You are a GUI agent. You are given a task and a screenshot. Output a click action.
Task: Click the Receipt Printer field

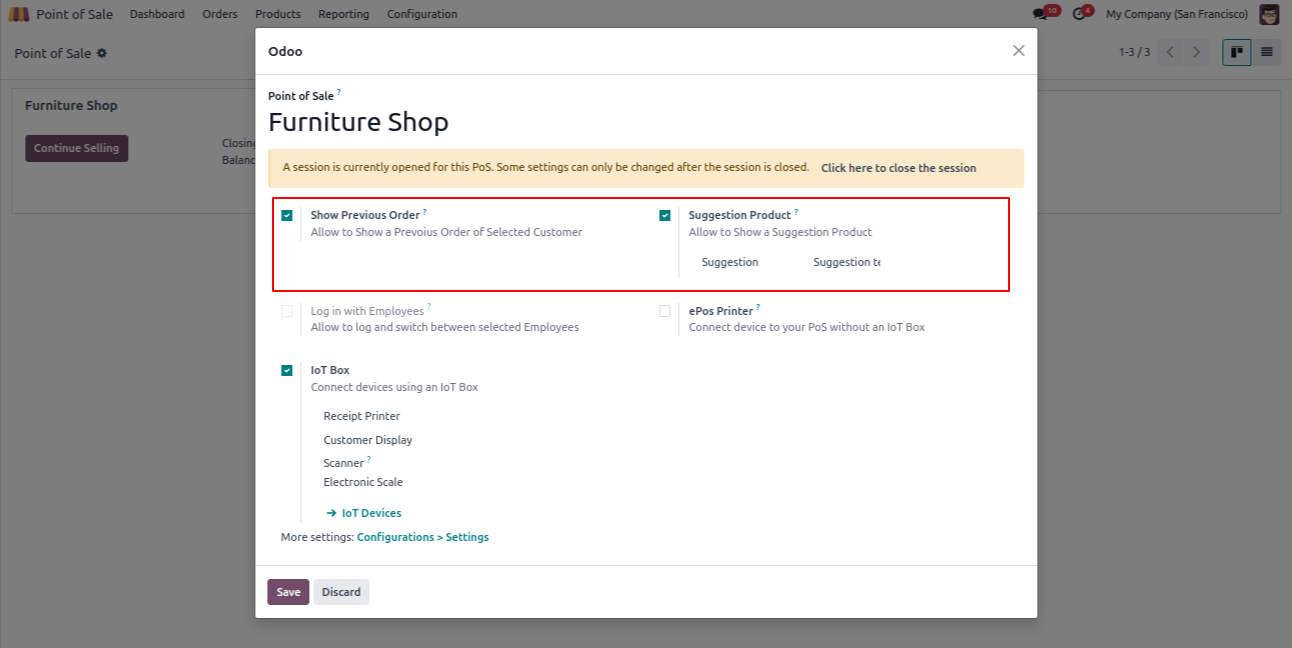(362, 416)
